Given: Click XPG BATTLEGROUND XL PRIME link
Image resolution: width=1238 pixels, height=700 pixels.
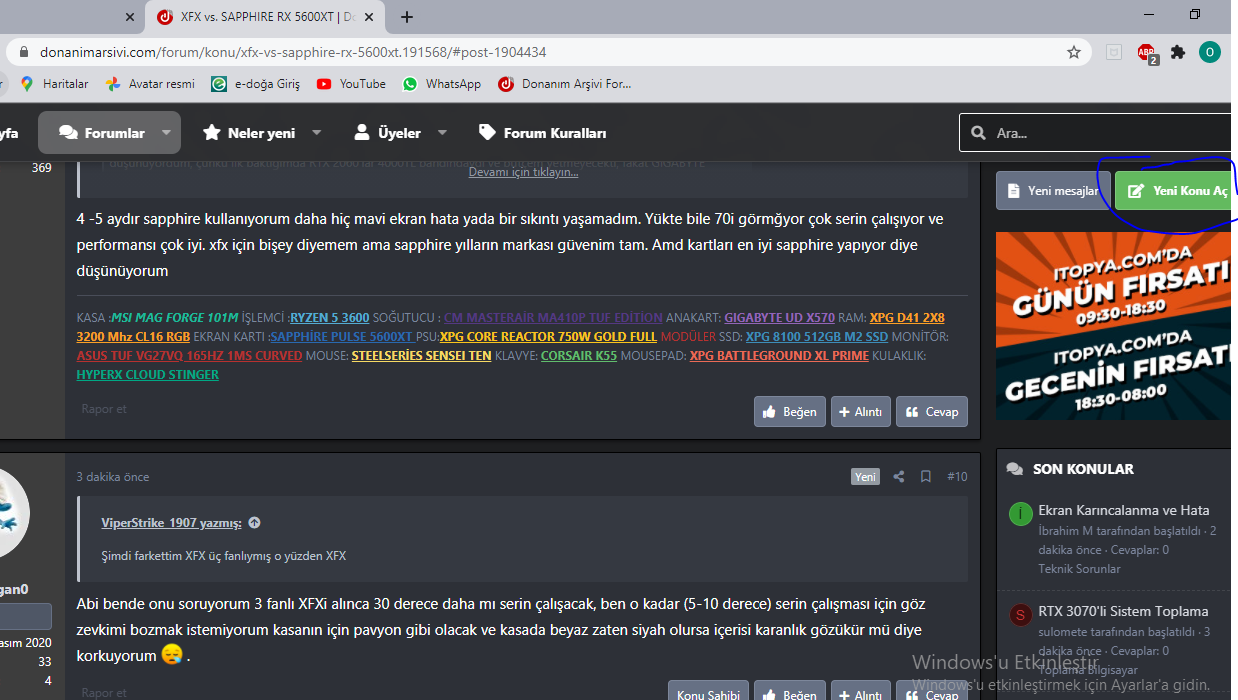Looking at the screenshot, I should point(779,355).
